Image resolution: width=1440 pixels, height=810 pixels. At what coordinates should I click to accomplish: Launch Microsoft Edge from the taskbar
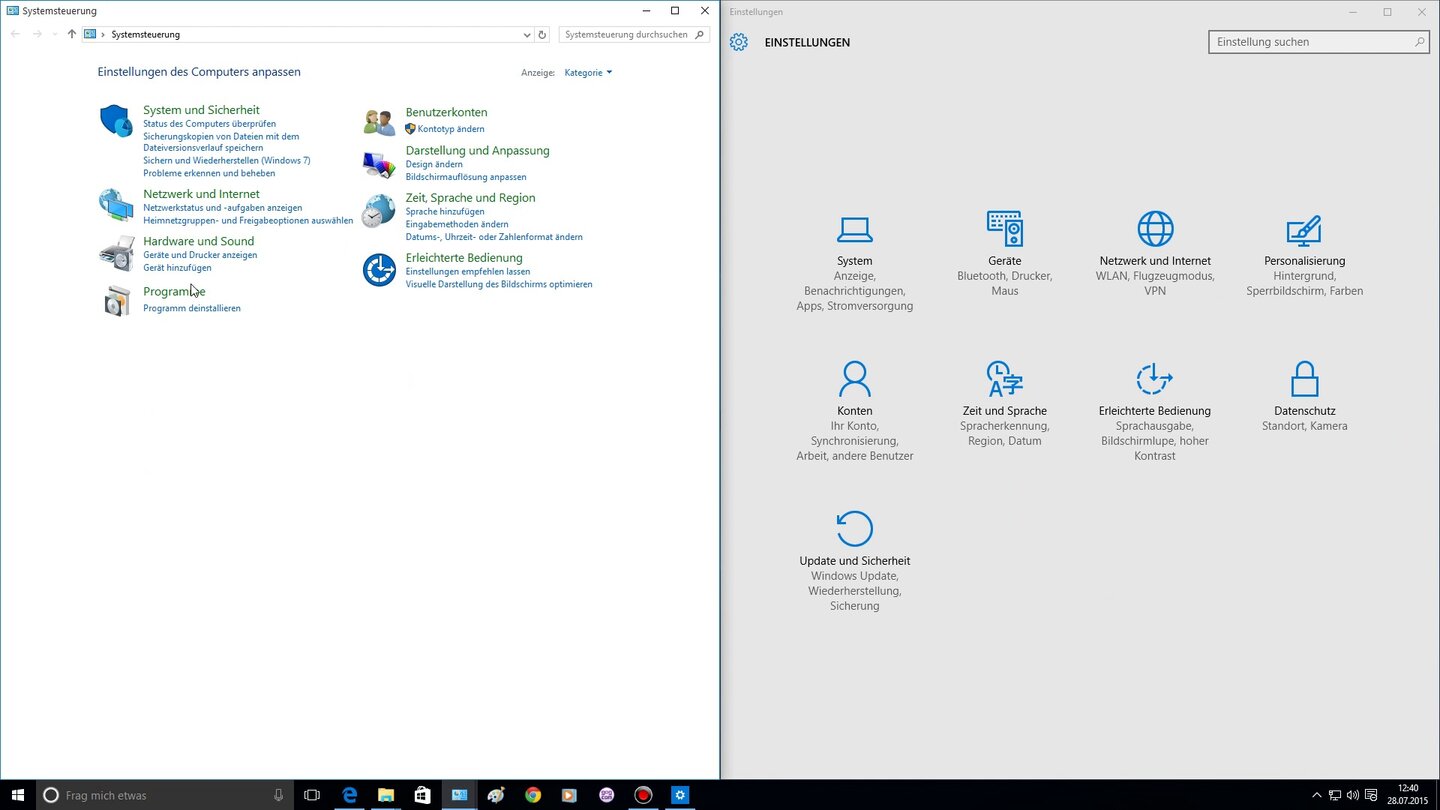349,795
